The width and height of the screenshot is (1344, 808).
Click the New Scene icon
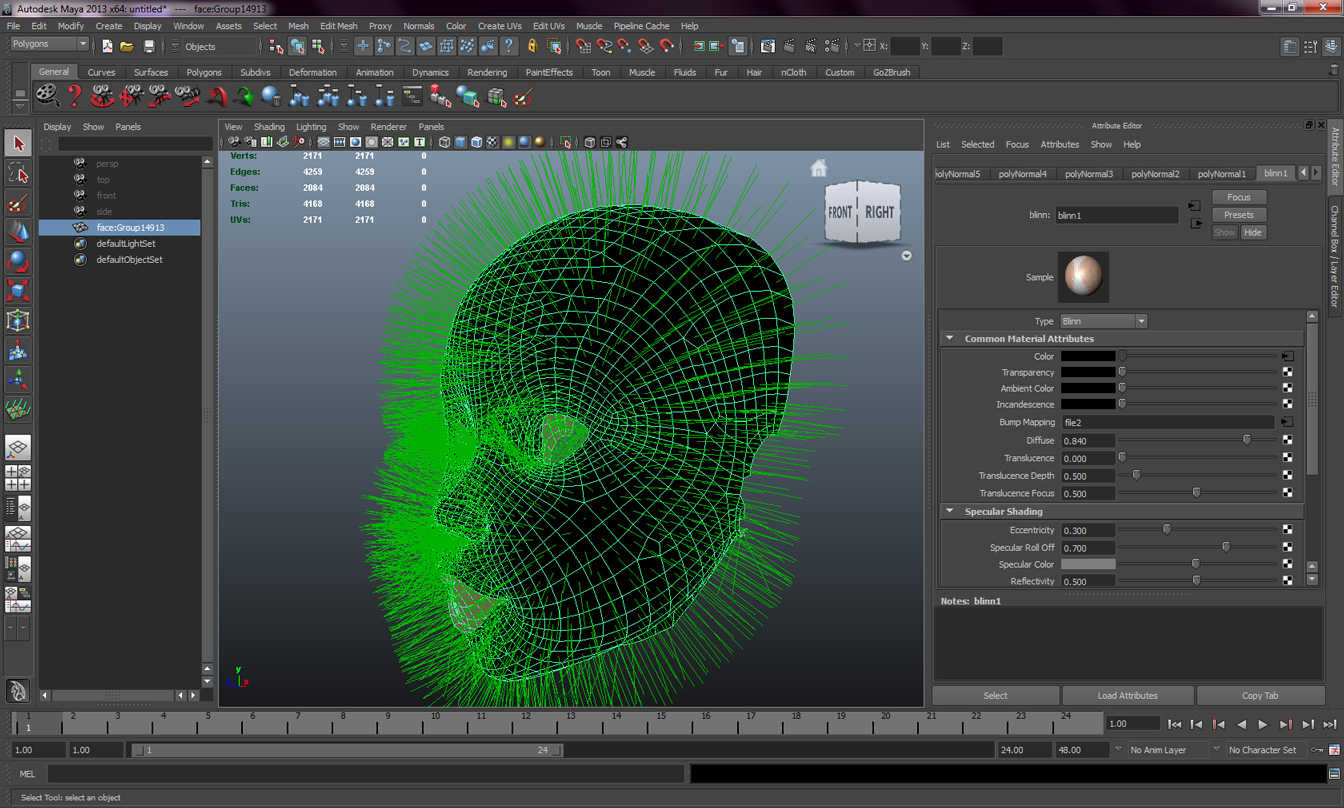pos(107,46)
